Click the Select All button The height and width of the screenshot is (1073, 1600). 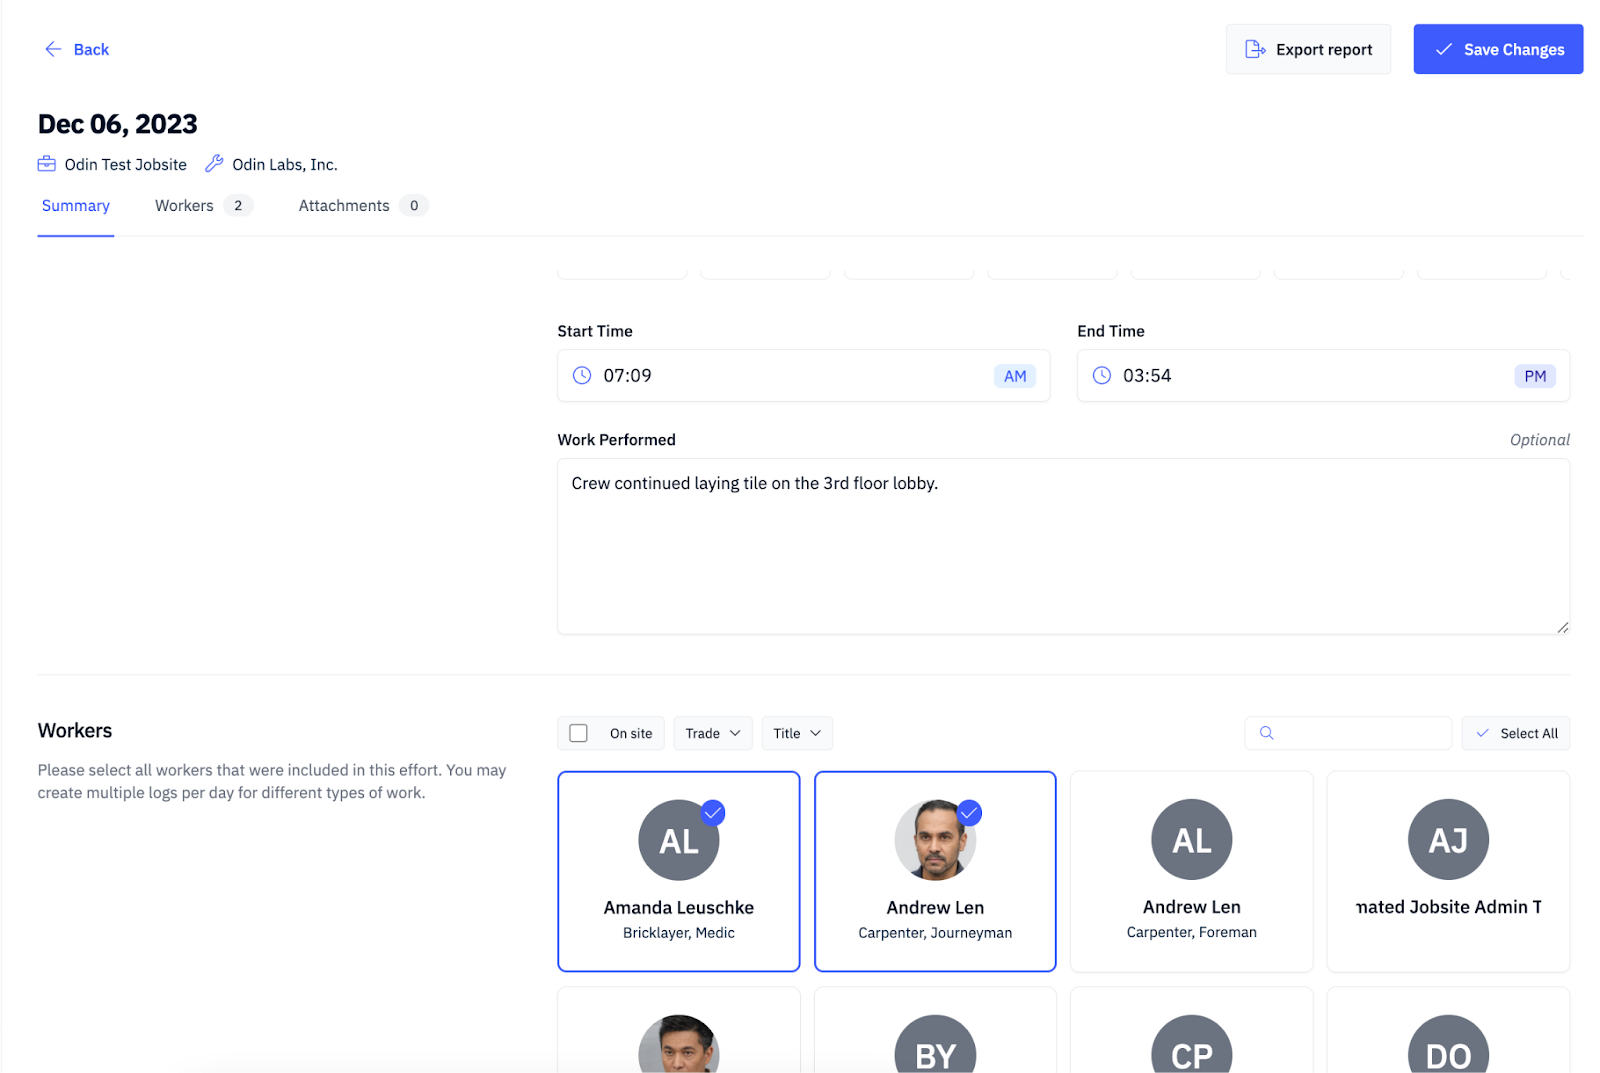[x=1516, y=733]
